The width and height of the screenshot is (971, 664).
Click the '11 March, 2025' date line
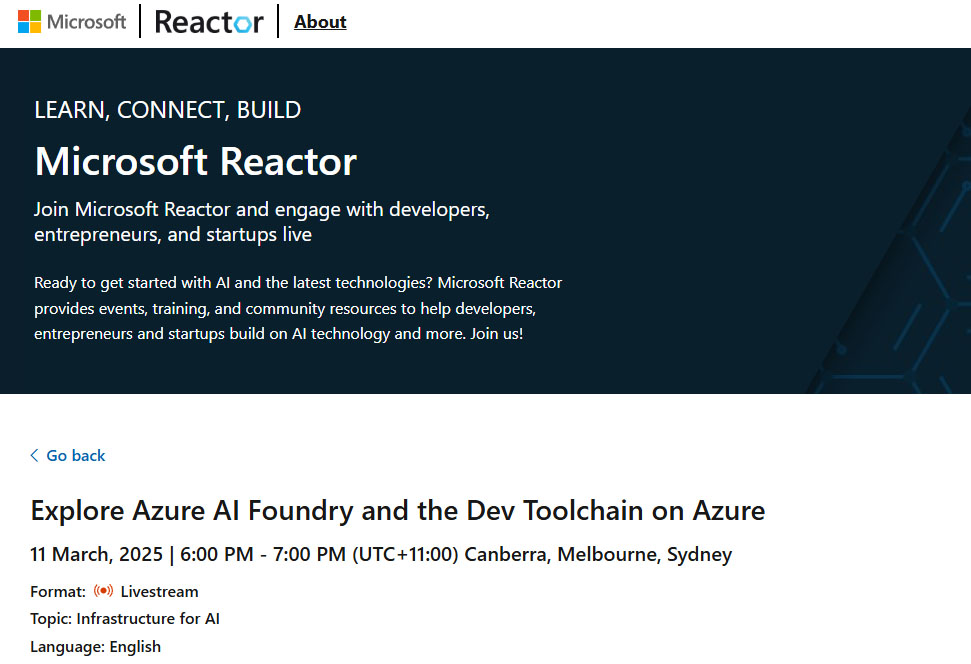[x=381, y=554]
